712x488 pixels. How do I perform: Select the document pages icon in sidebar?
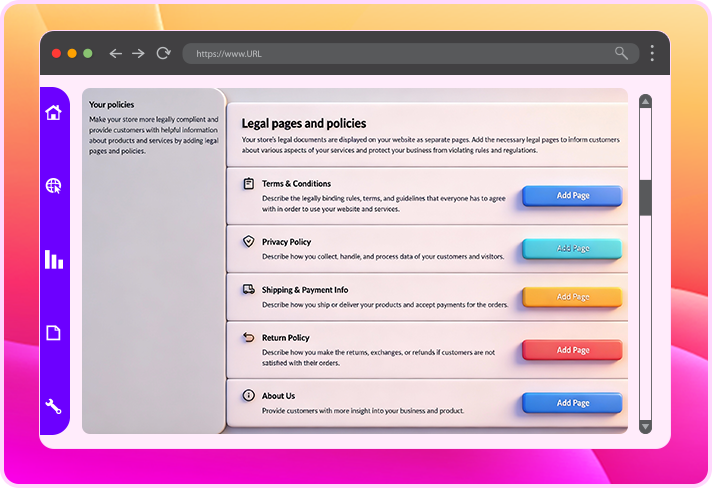point(54,333)
